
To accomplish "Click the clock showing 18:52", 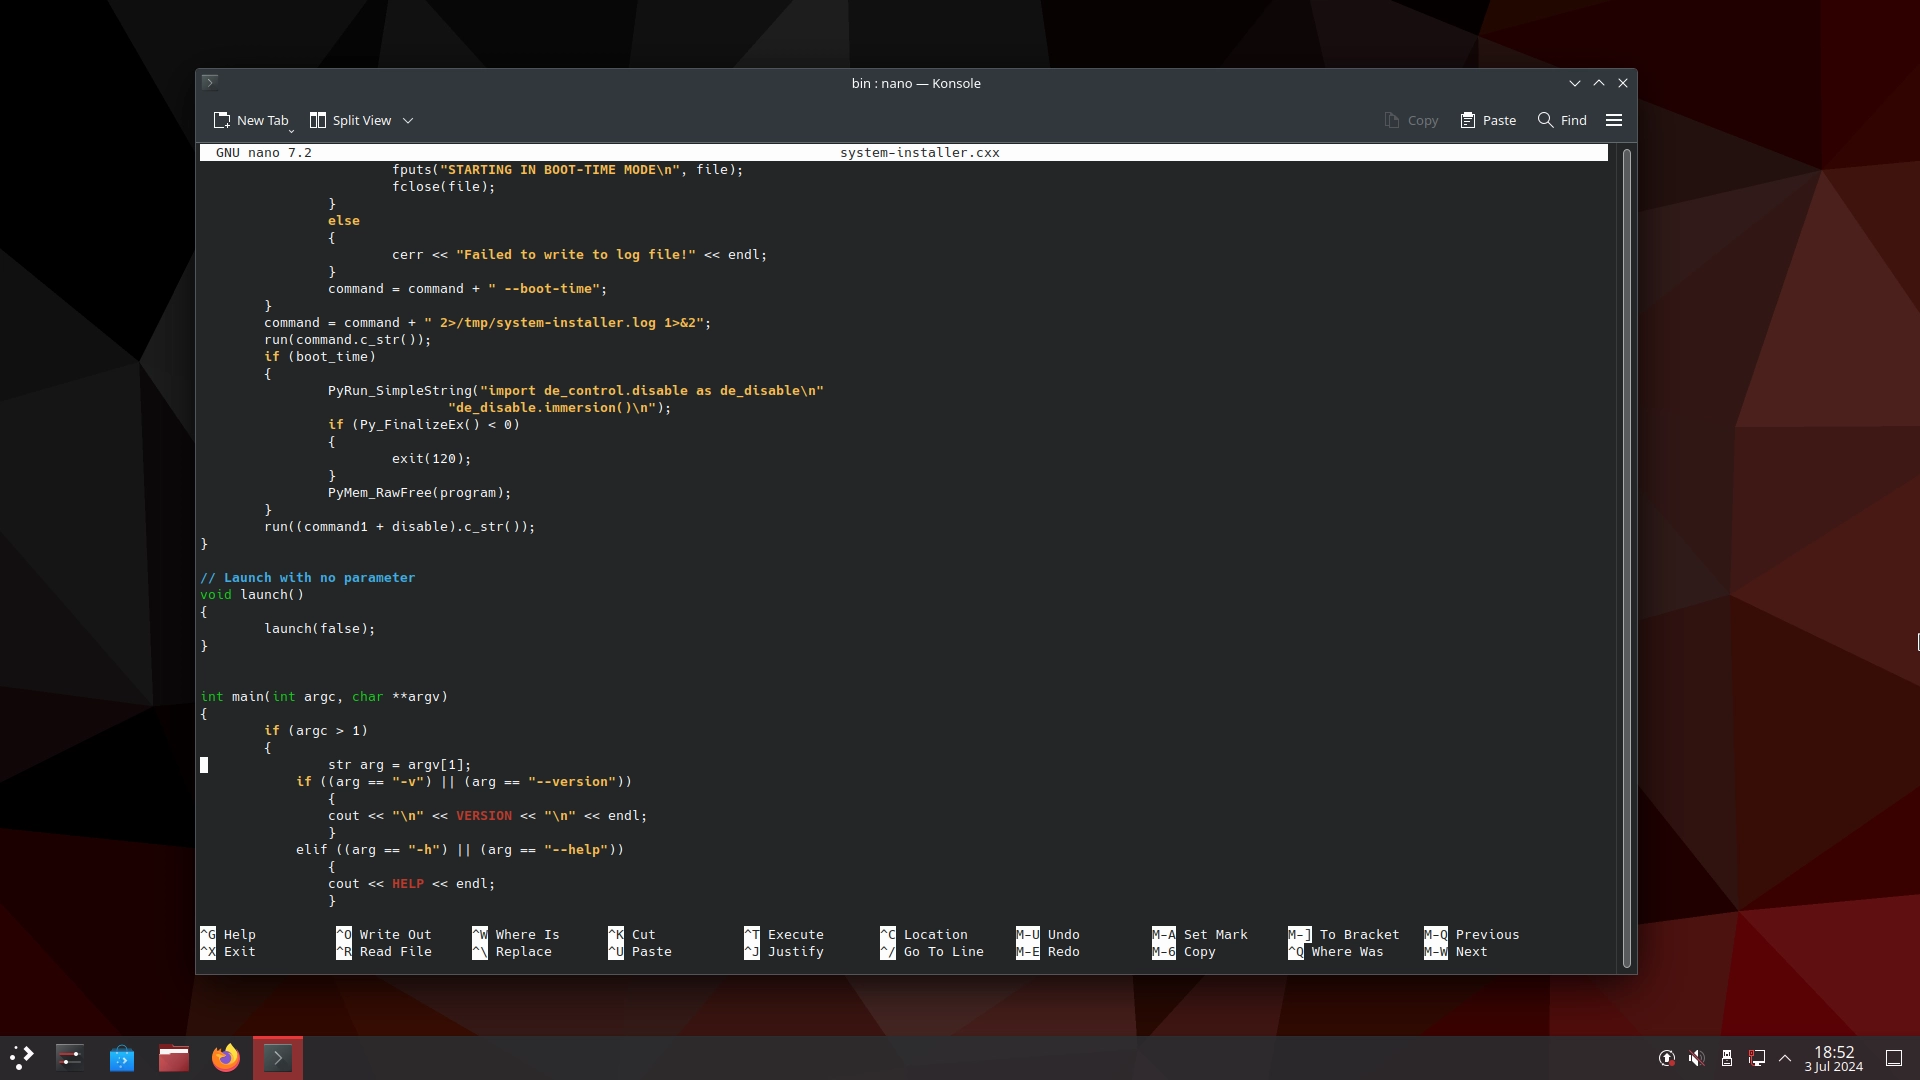I will click(x=1833, y=1058).
